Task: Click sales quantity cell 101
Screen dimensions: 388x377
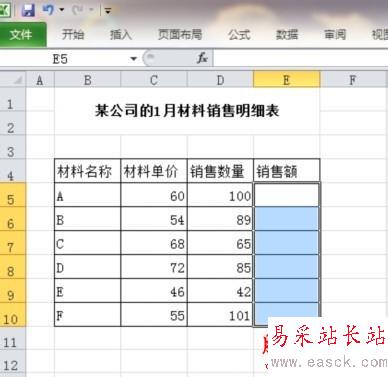Action: point(220,315)
